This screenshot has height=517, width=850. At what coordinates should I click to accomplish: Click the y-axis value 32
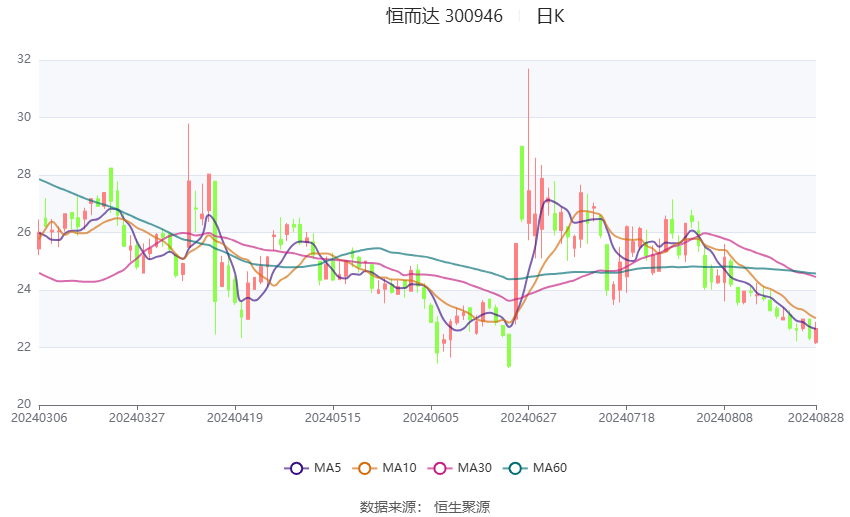[24, 59]
